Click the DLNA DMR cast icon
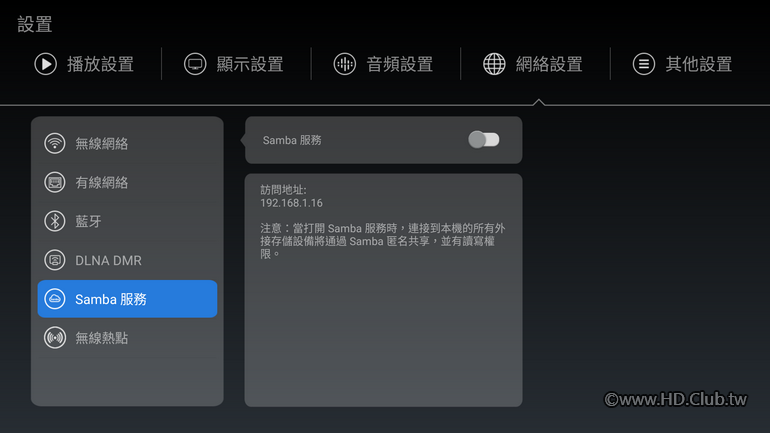 point(55,260)
